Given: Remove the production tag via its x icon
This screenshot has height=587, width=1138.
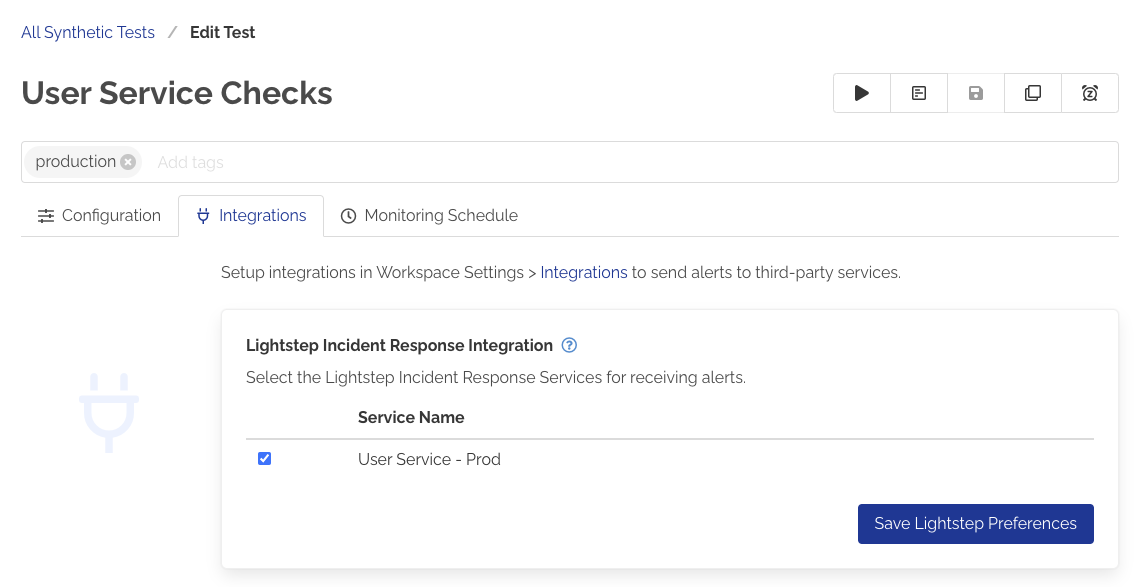Looking at the screenshot, I should tap(127, 161).
